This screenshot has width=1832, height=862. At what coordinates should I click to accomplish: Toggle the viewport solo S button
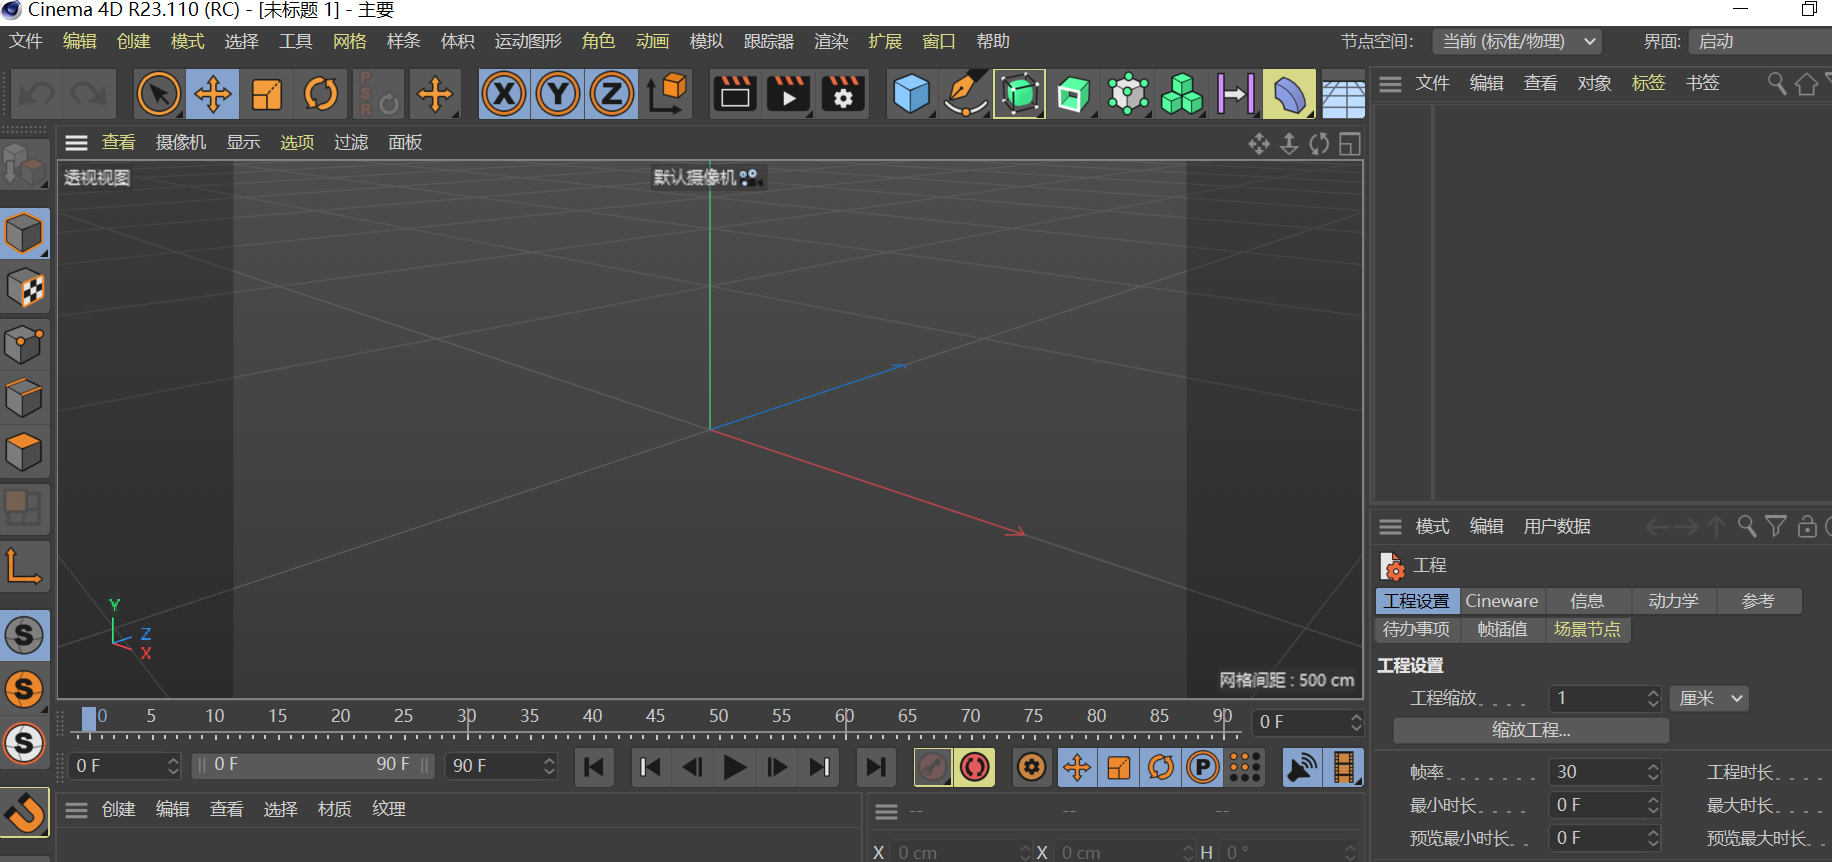click(24, 635)
